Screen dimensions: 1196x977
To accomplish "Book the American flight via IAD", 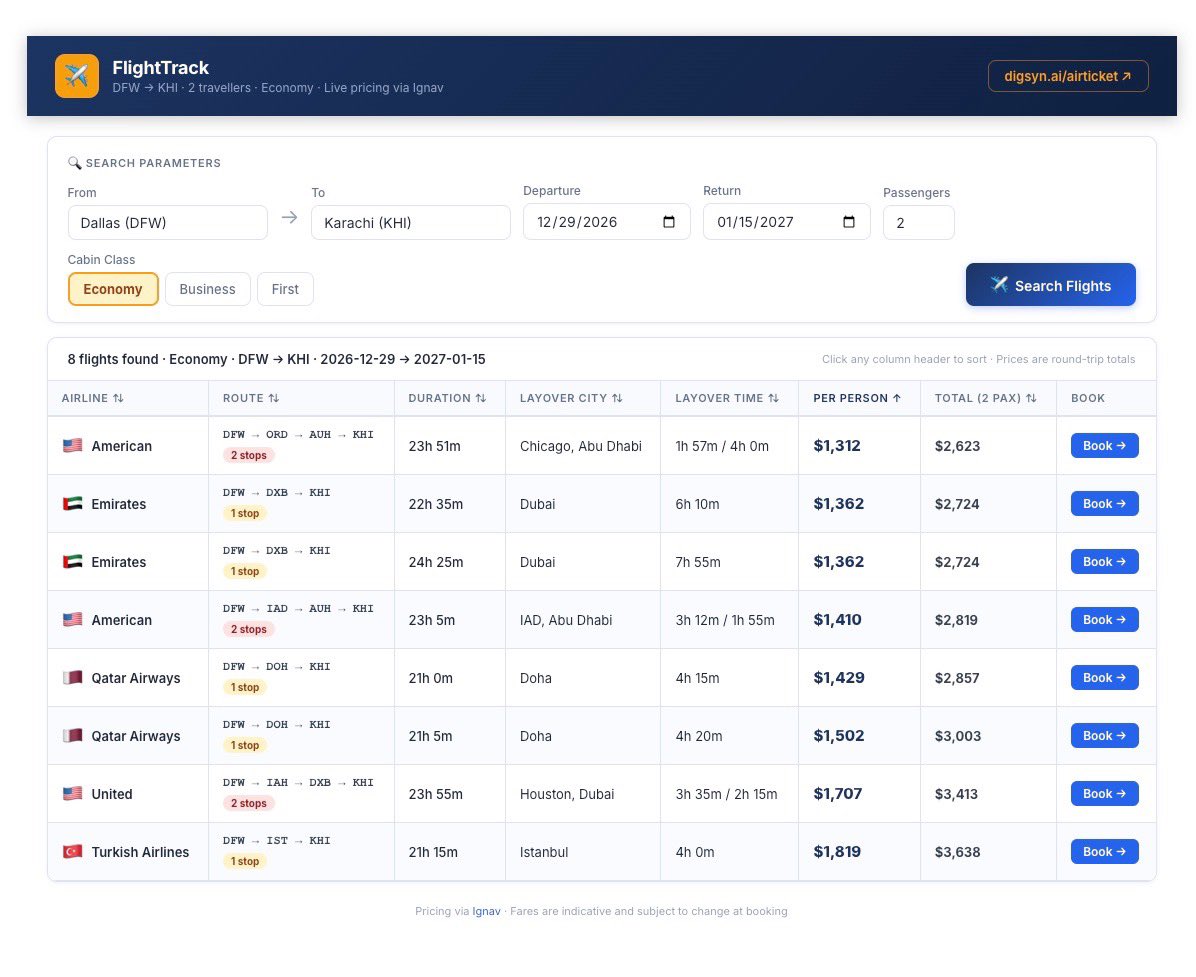I will point(1104,619).
